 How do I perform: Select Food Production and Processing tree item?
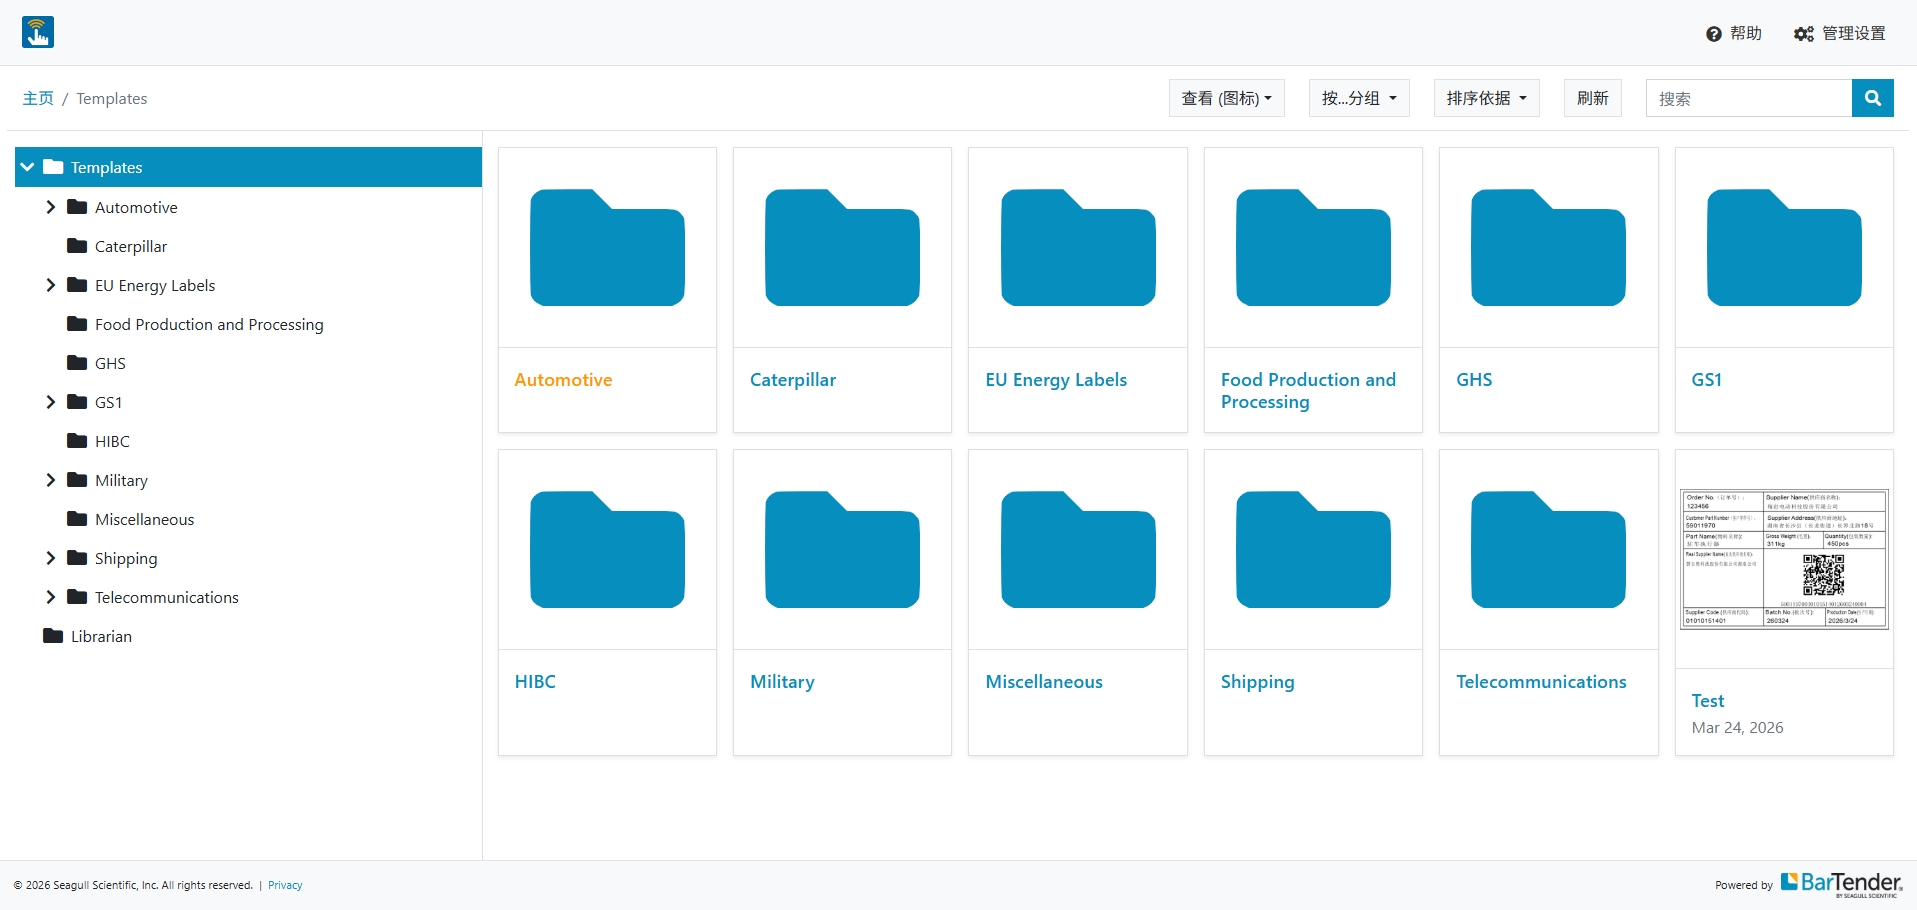coord(209,324)
